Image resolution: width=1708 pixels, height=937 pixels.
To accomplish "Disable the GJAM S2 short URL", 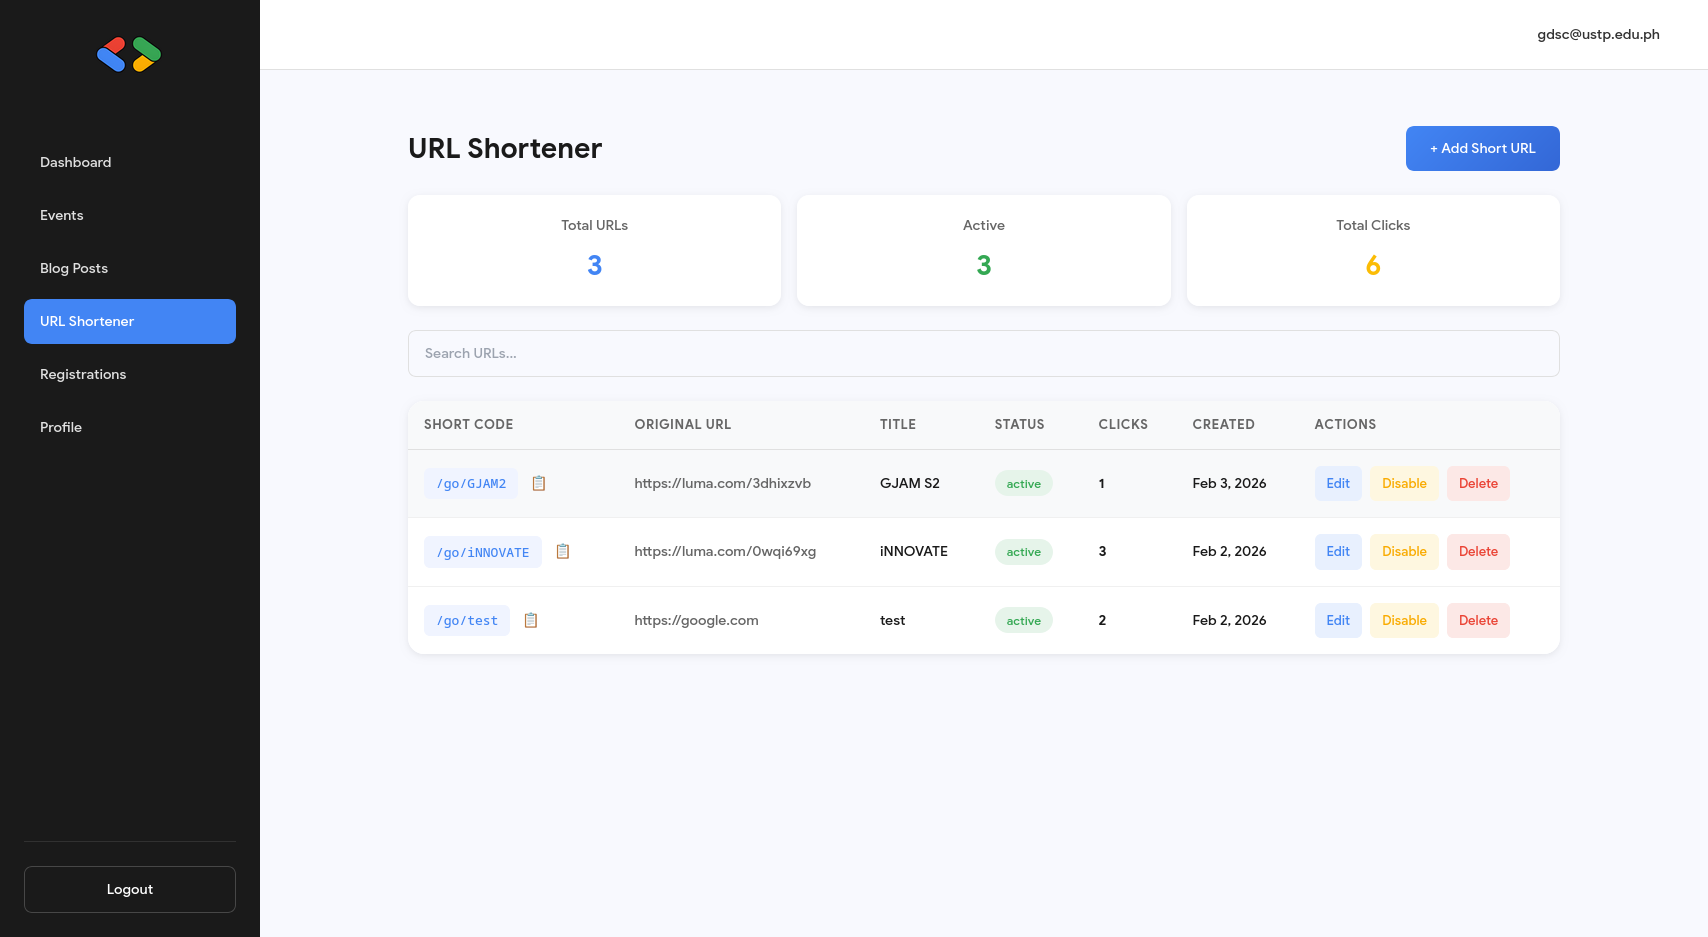I will pos(1404,483).
